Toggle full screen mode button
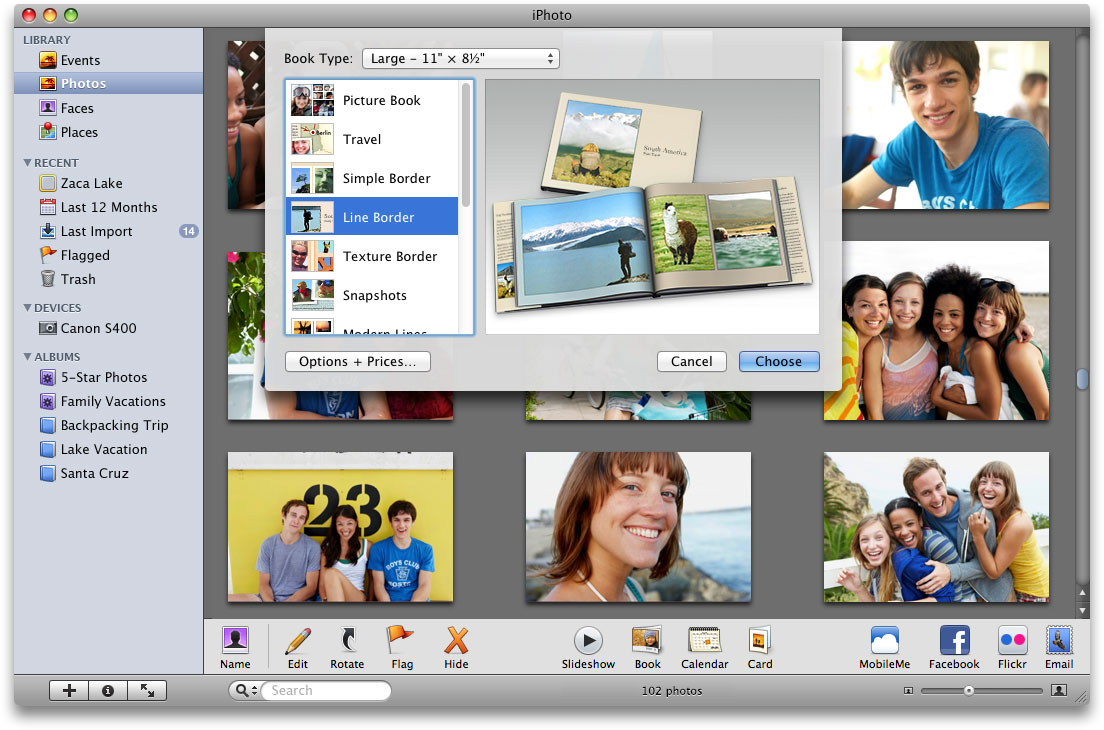Screen dimensions: 1104x730 tap(147, 690)
